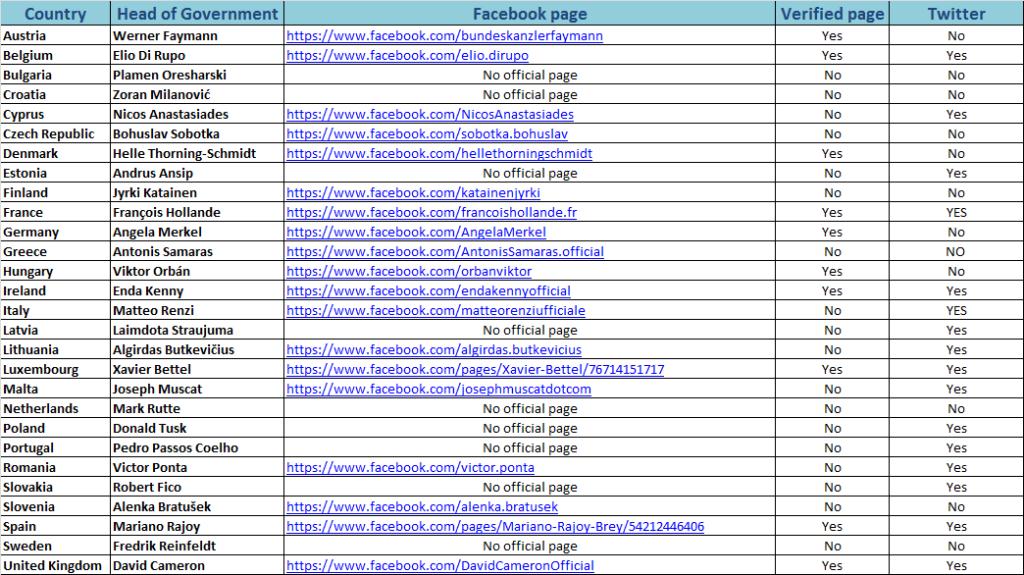The image size is (1024, 575).
Task: Click the katainenjyrki Facebook link
Action: pyautogui.click(x=413, y=193)
